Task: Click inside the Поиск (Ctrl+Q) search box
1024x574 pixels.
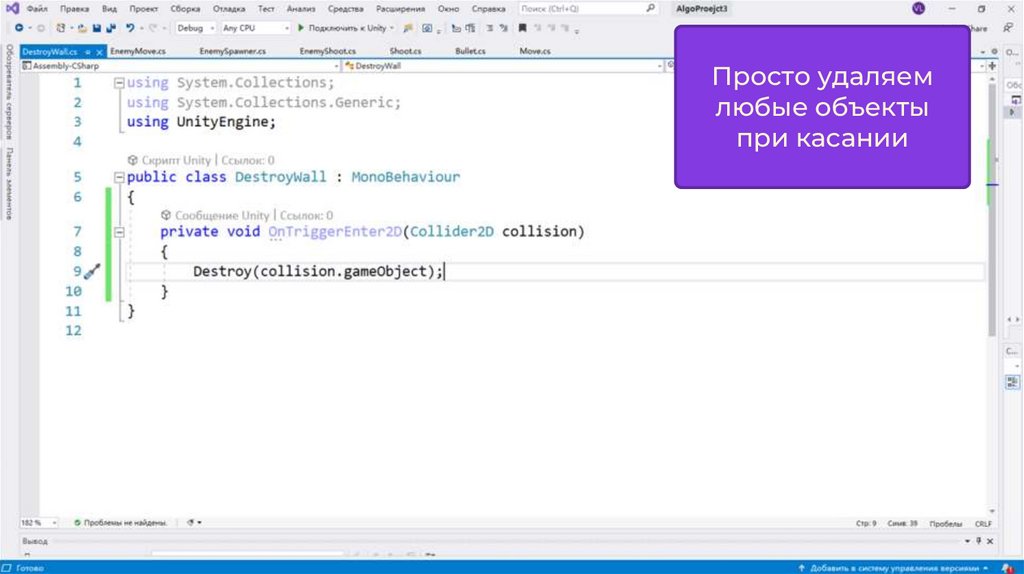Action: pyautogui.click(x=580, y=8)
